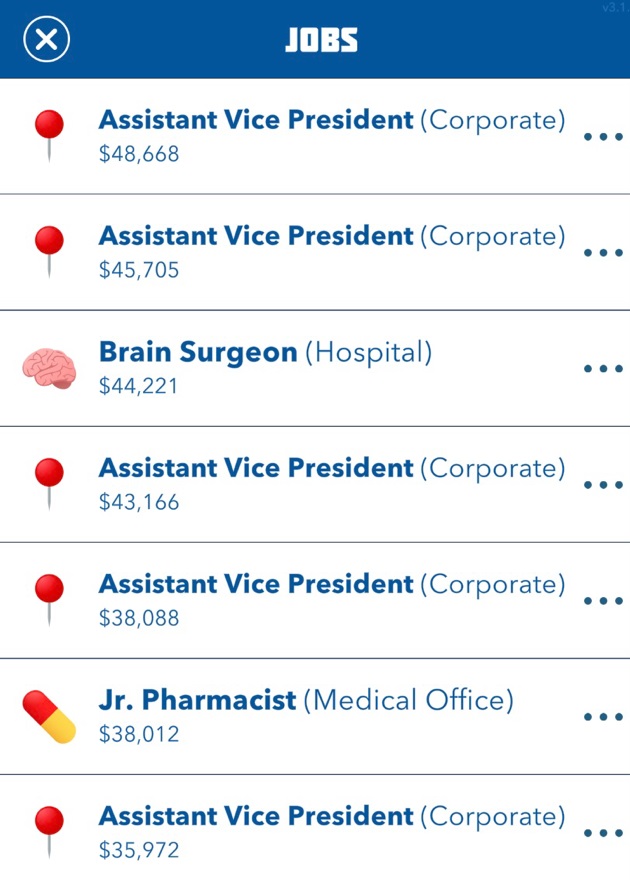Show more options for the $38,088 job
This screenshot has width=630, height=880.
pyautogui.click(x=603, y=601)
